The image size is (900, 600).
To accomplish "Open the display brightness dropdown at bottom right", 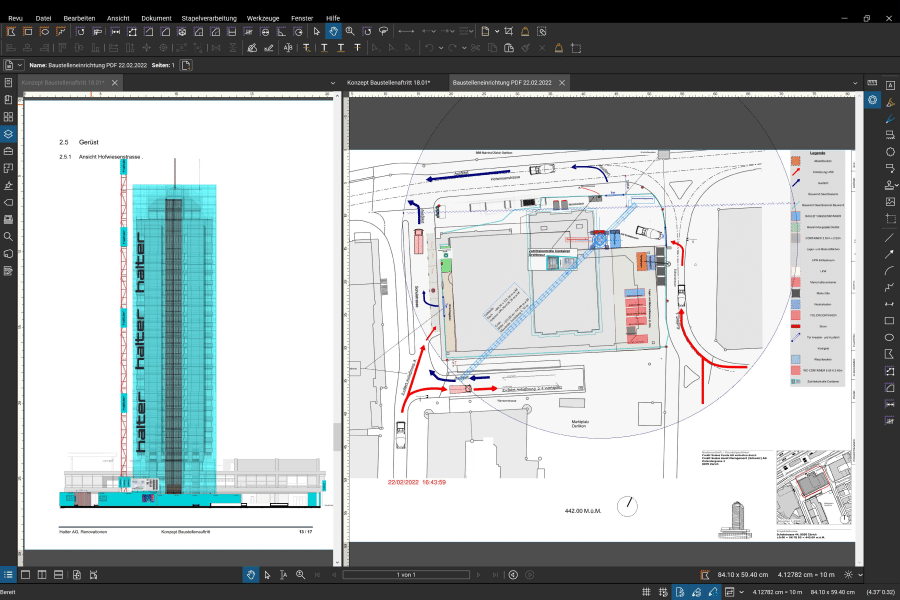I will pyautogui.click(x=860, y=575).
